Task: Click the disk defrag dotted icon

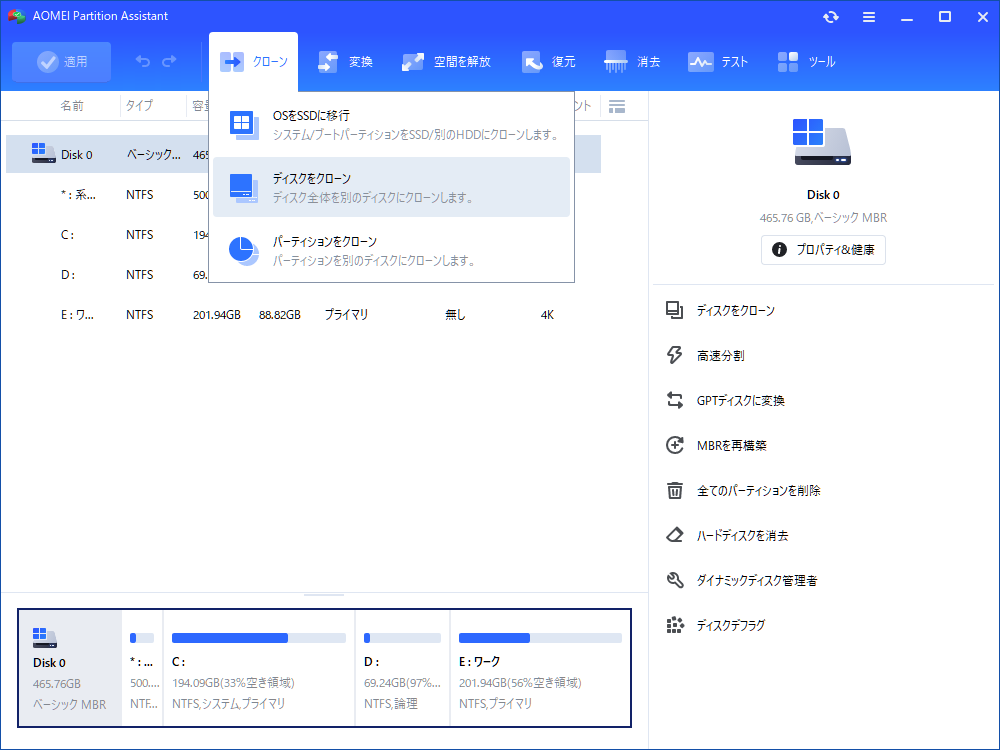Action: tap(675, 625)
